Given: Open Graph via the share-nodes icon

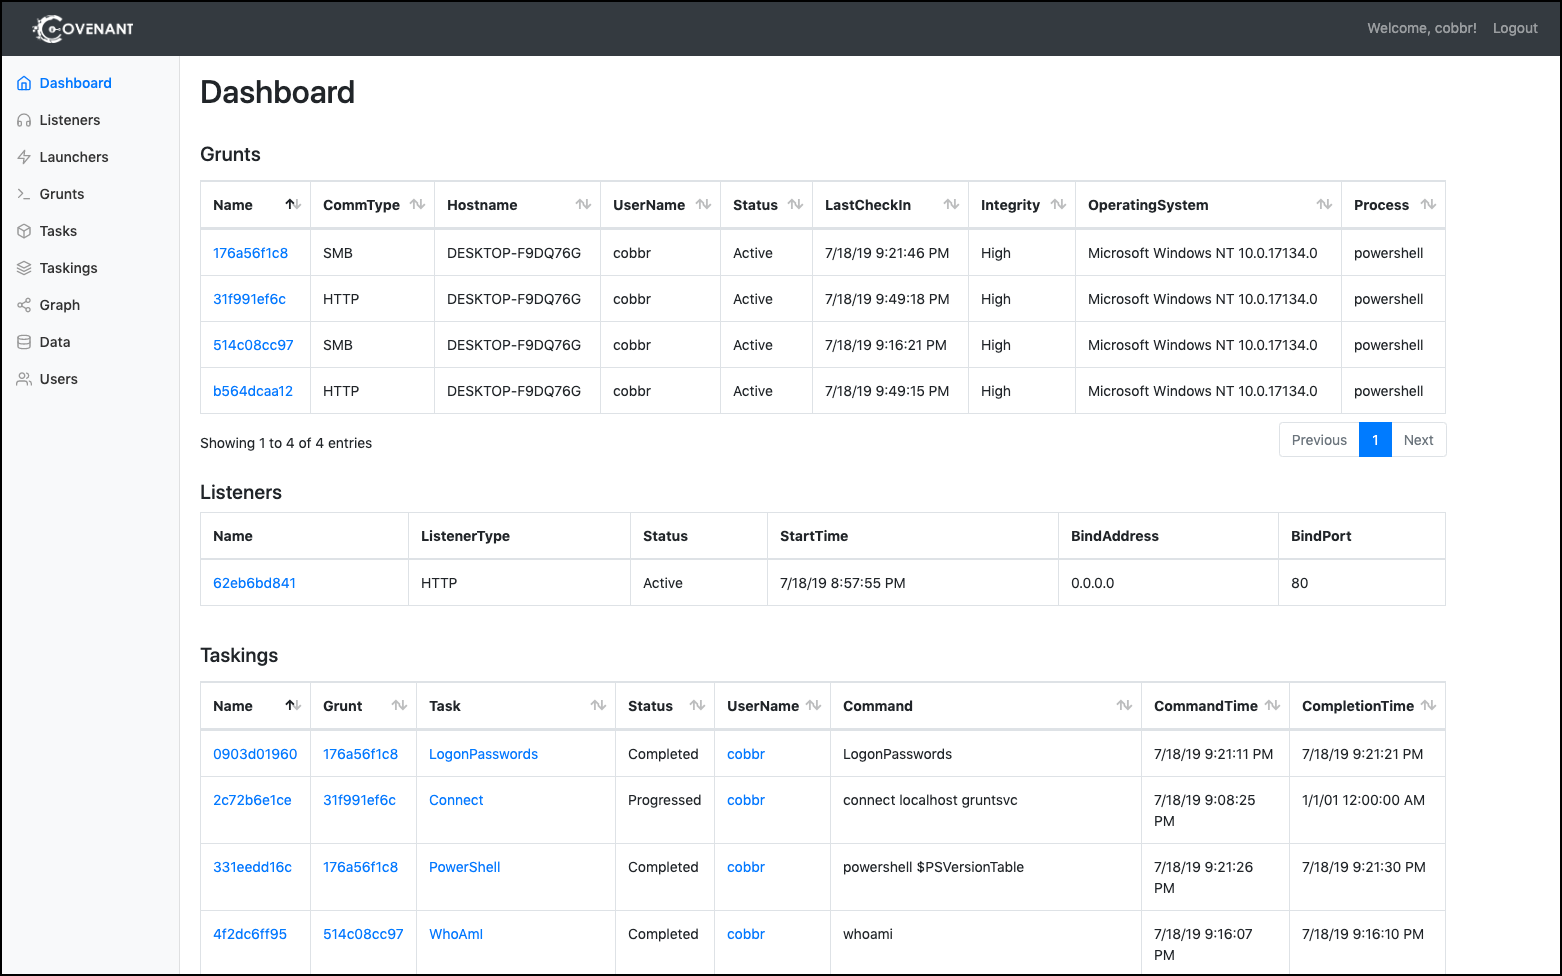Looking at the screenshot, I should 24,305.
